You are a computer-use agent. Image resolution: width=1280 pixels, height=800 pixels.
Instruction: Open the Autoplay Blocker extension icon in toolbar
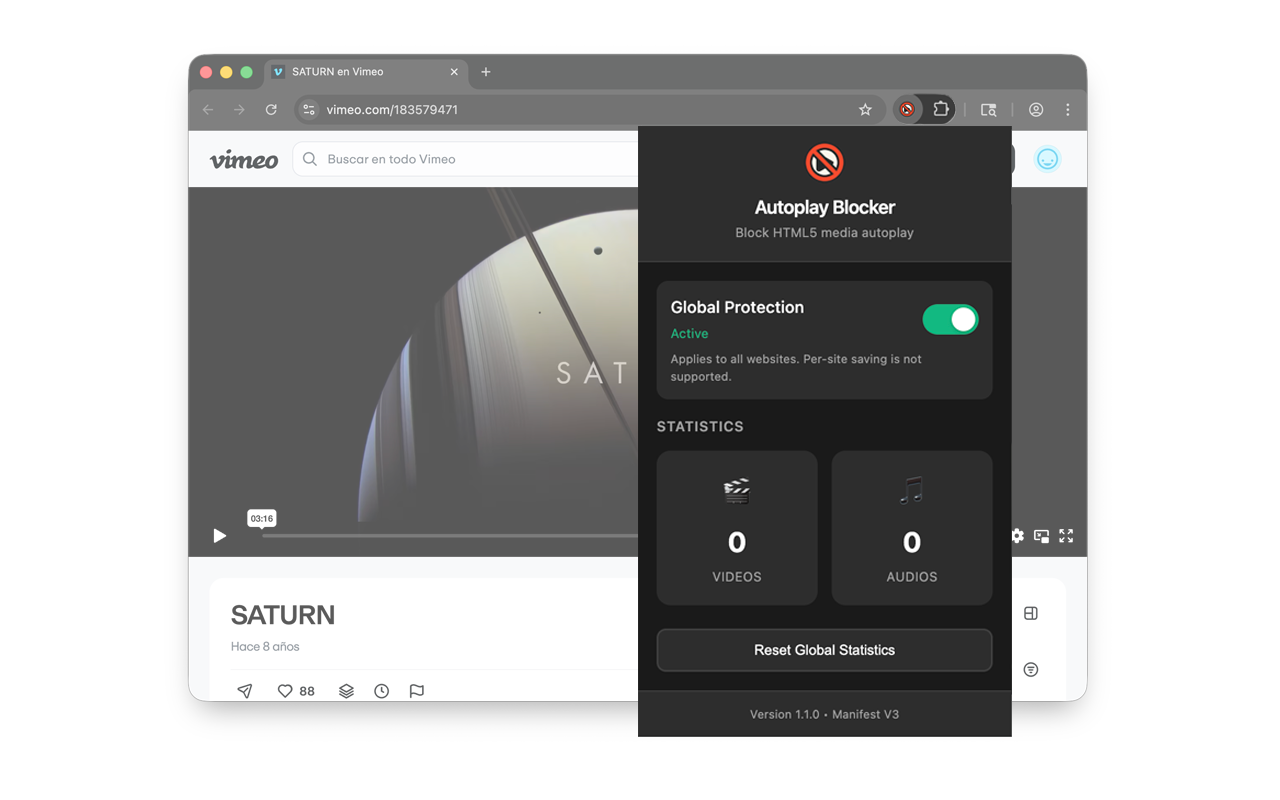(906, 110)
